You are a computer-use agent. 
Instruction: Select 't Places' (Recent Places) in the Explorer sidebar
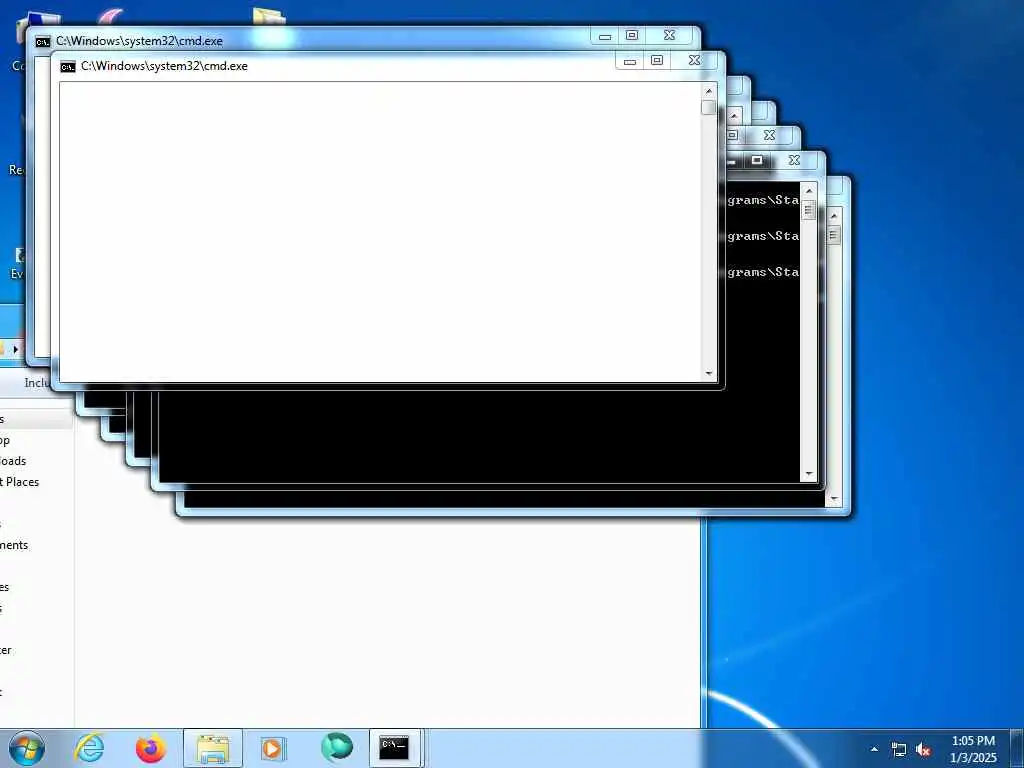(x=20, y=482)
